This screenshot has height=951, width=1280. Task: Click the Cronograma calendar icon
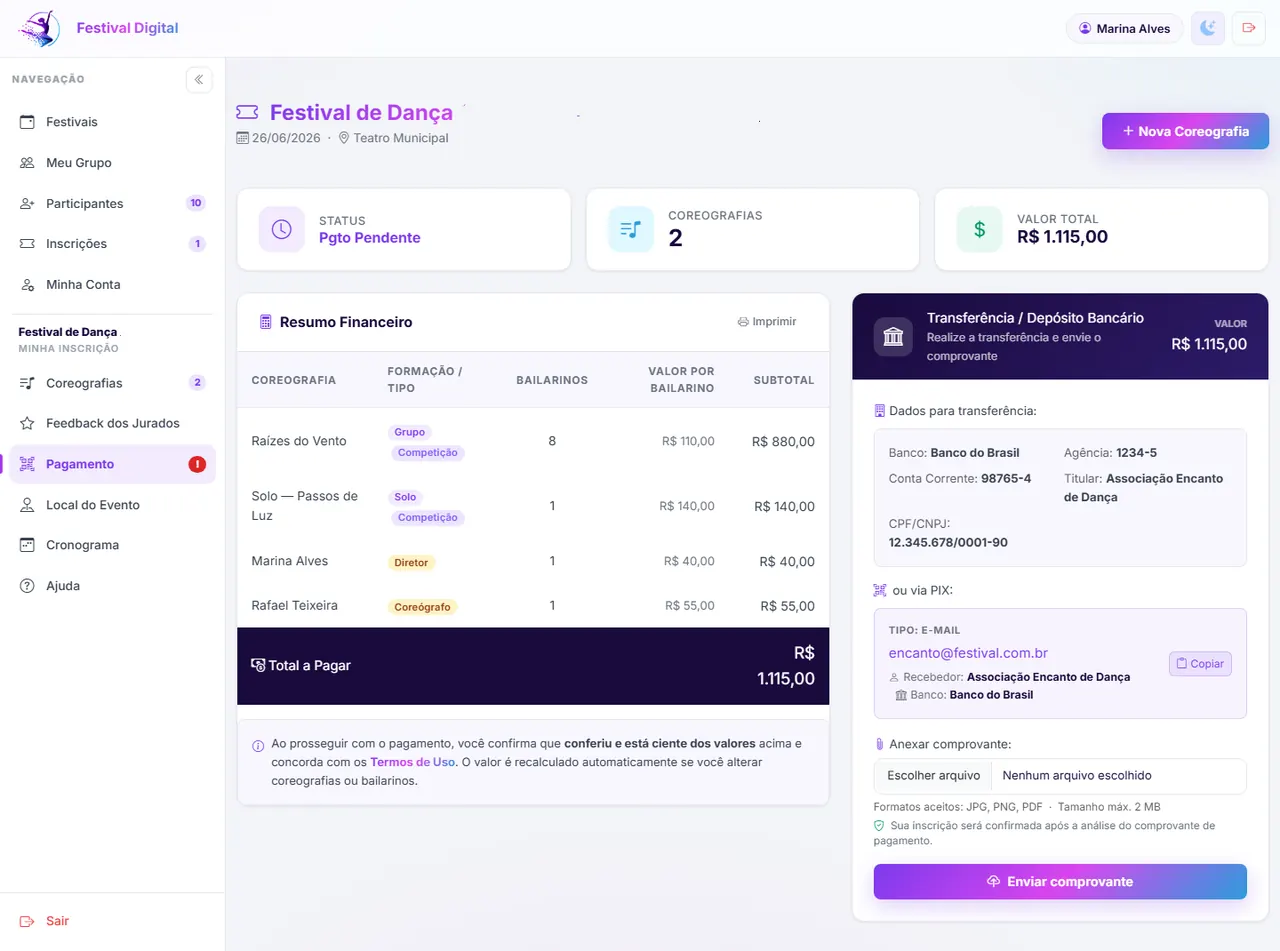(x=27, y=545)
